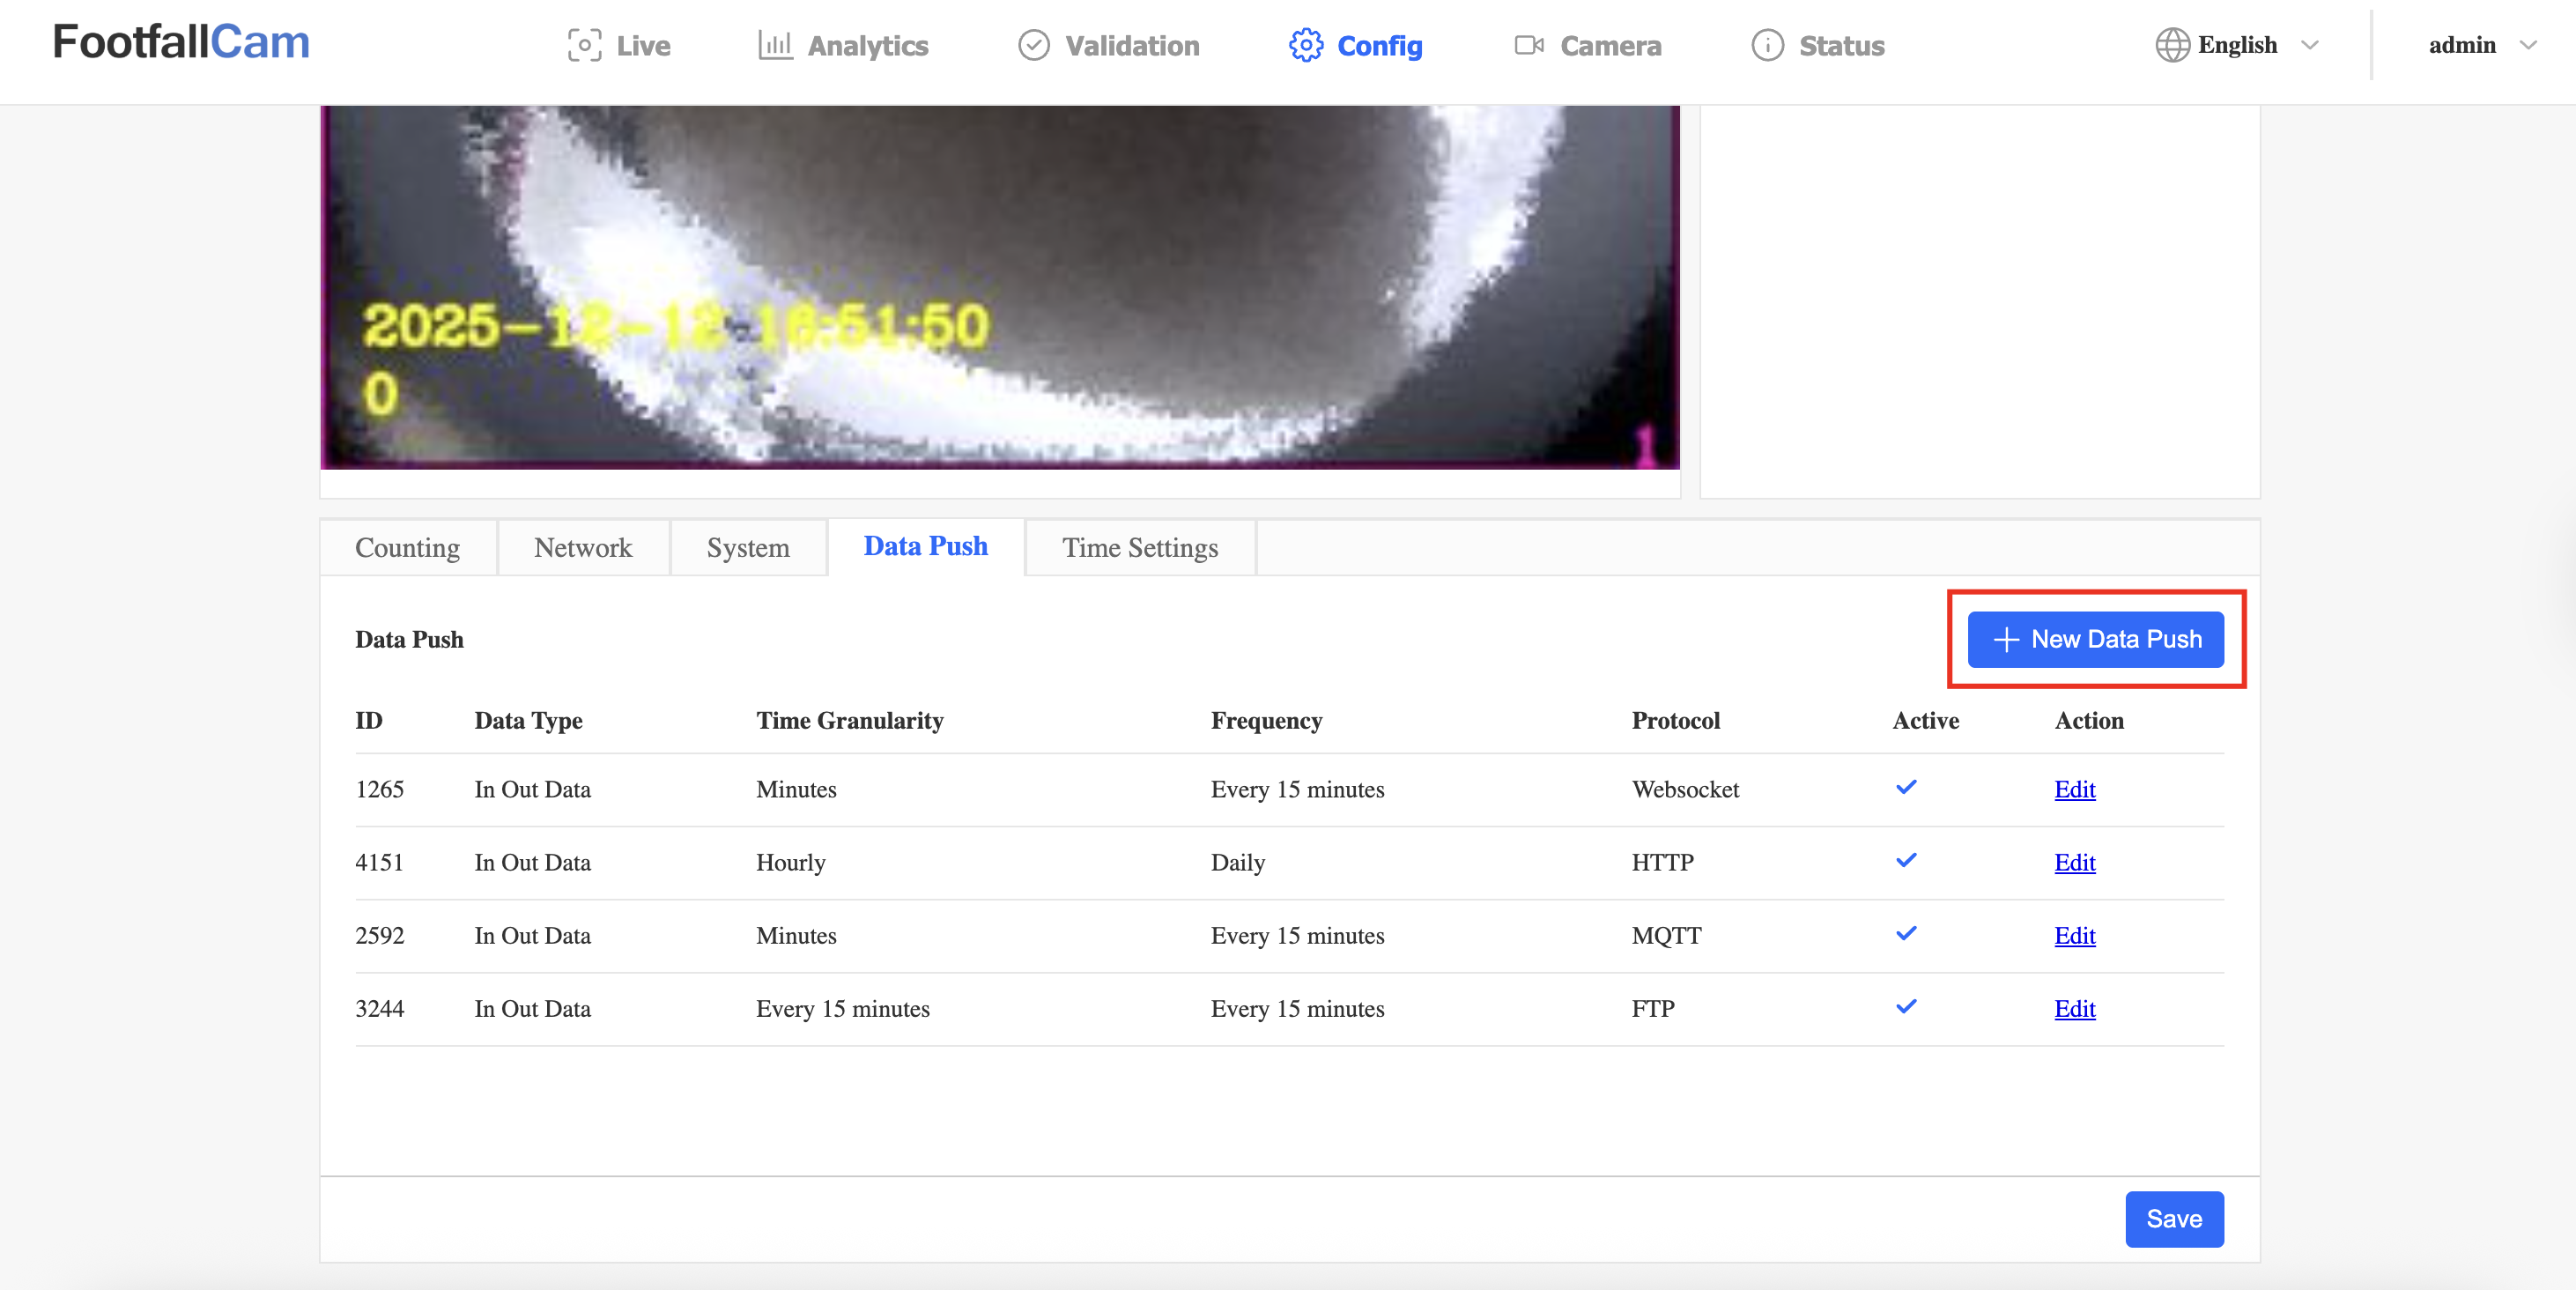Switch to the Network tab
Viewport: 2576px width, 1290px height.
click(583, 548)
